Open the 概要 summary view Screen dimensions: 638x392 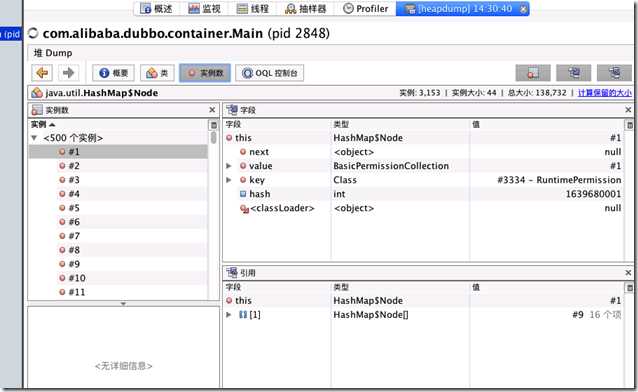(113, 73)
